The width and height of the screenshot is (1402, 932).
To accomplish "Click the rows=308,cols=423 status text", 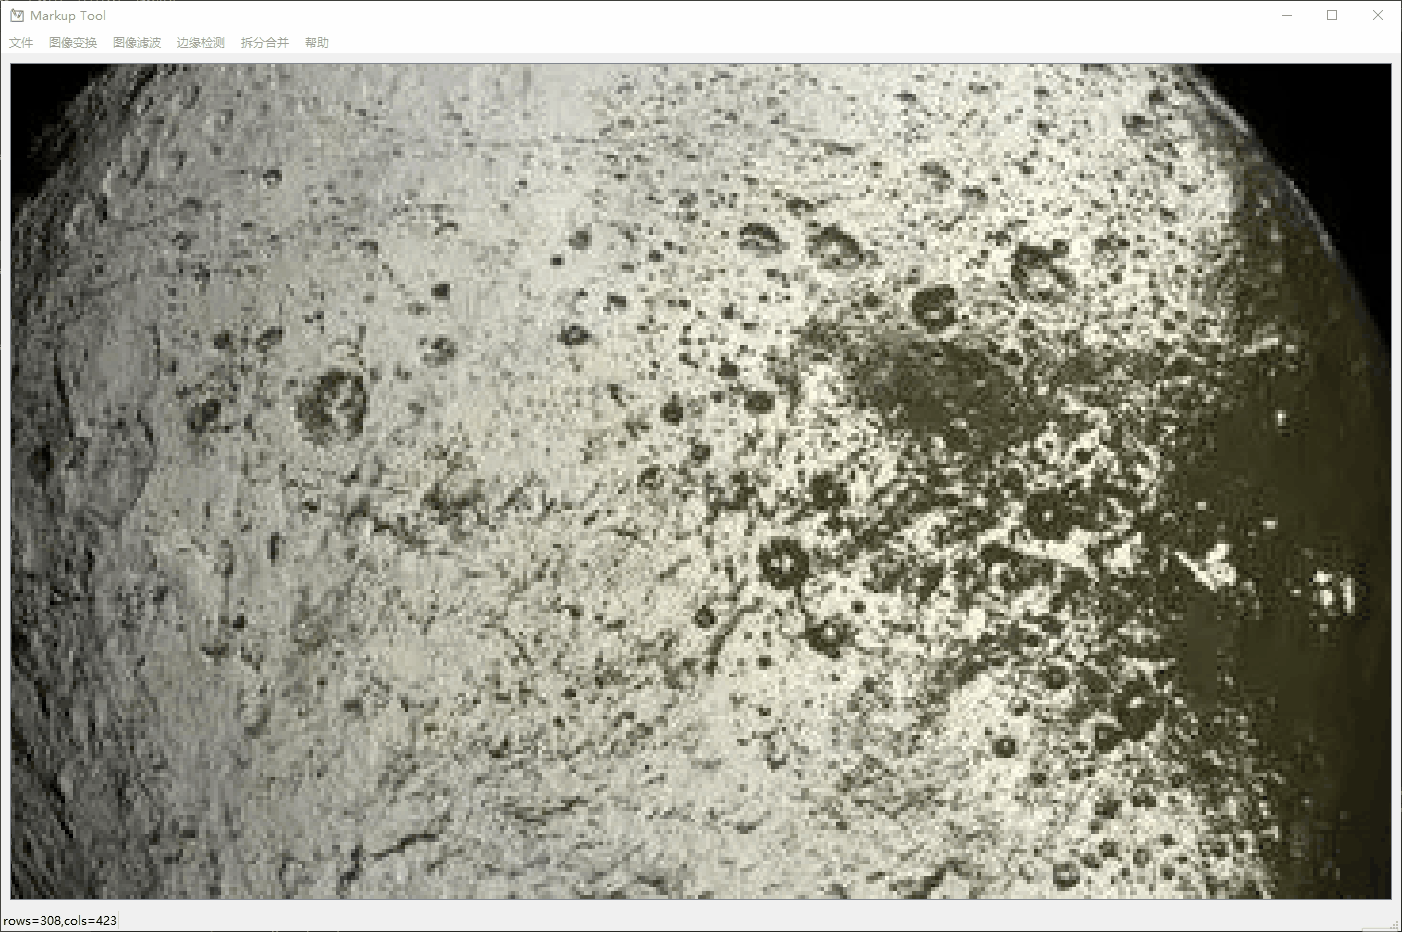I will tap(60, 920).
